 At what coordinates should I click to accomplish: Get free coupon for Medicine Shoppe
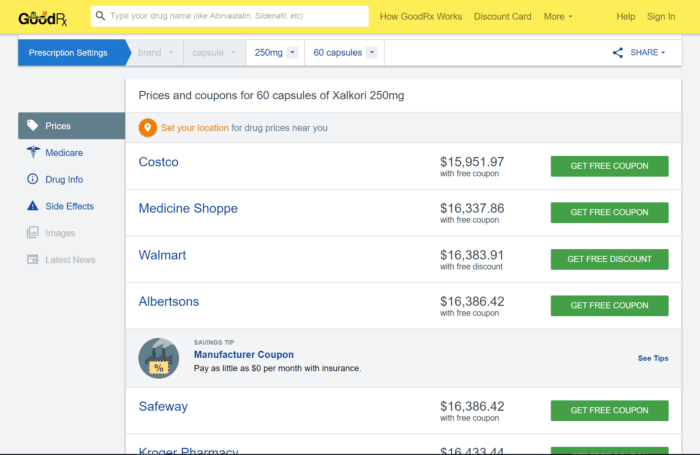[x=609, y=213]
